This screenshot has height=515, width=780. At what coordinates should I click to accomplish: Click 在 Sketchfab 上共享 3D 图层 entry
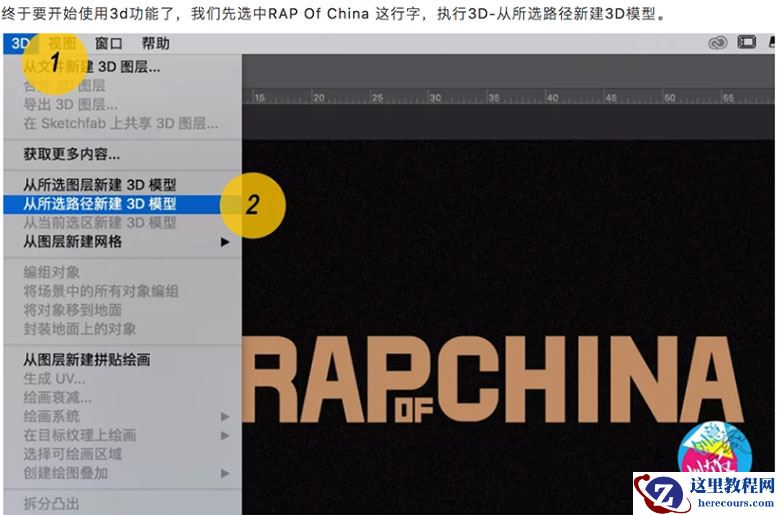click(122, 123)
